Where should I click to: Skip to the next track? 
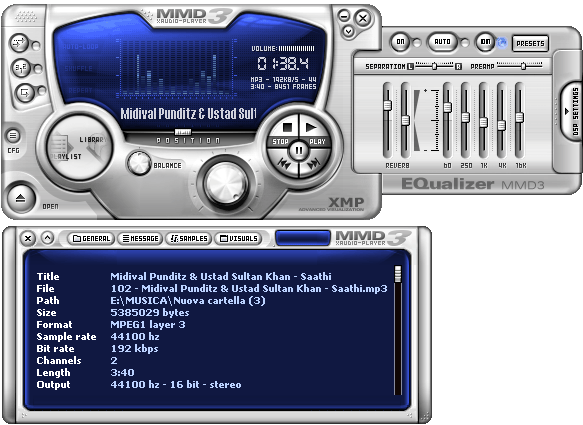(314, 164)
